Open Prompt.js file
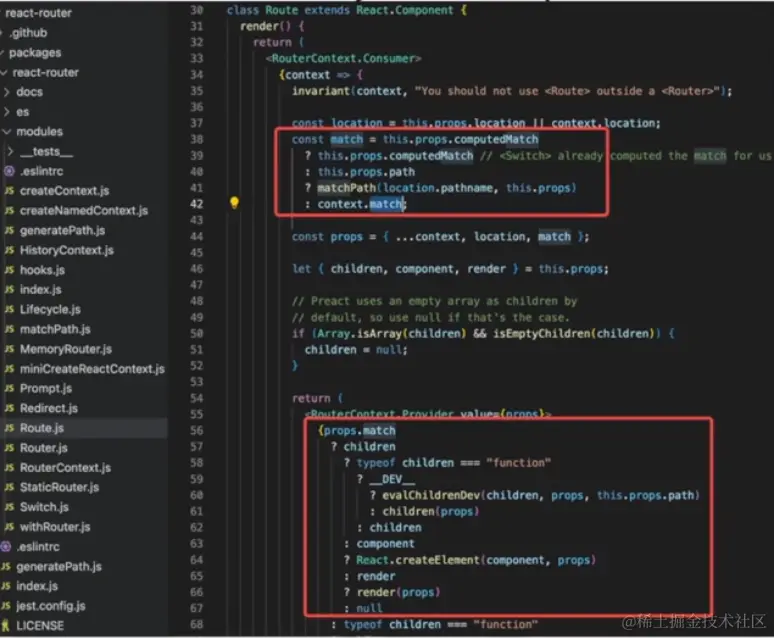Screen dimensions: 774x638 coord(46,388)
